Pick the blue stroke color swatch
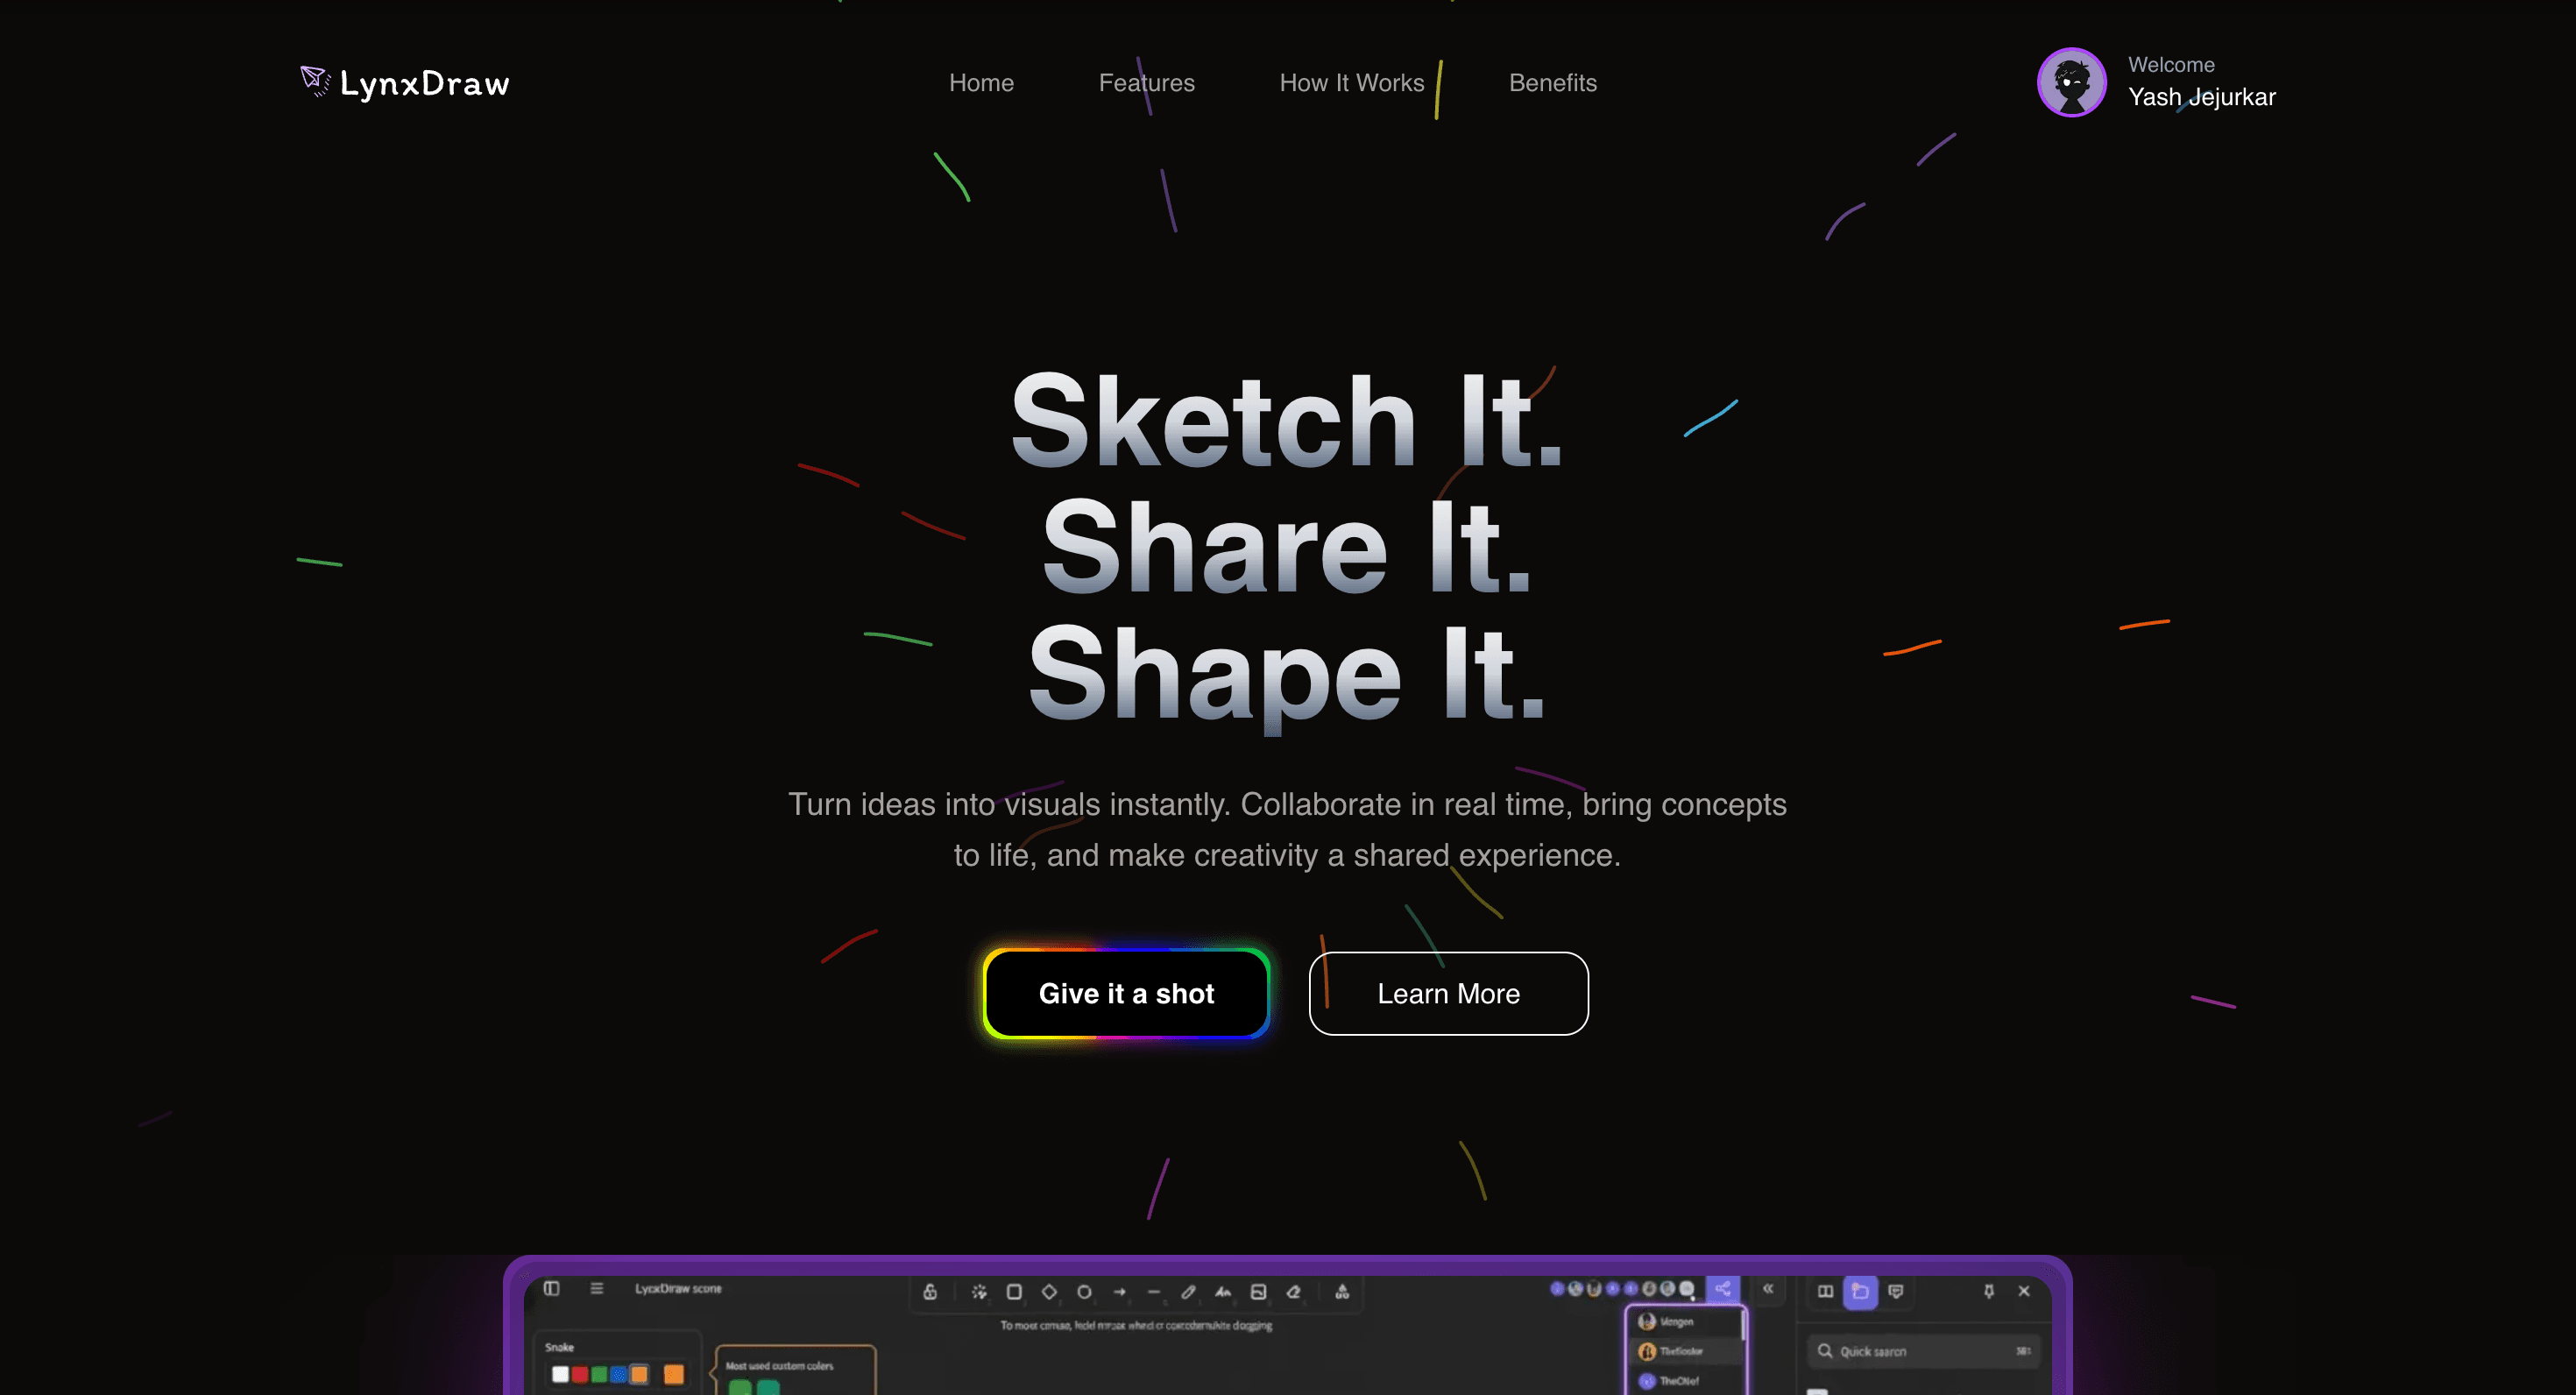The width and height of the screenshot is (2576, 1395). 618,1374
